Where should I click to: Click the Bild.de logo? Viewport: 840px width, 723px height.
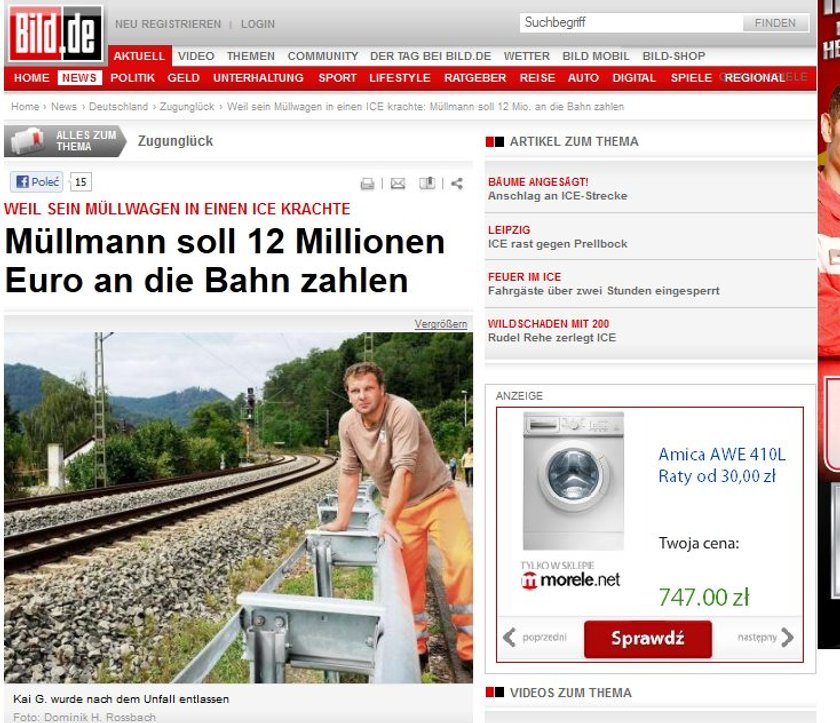click(55, 34)
